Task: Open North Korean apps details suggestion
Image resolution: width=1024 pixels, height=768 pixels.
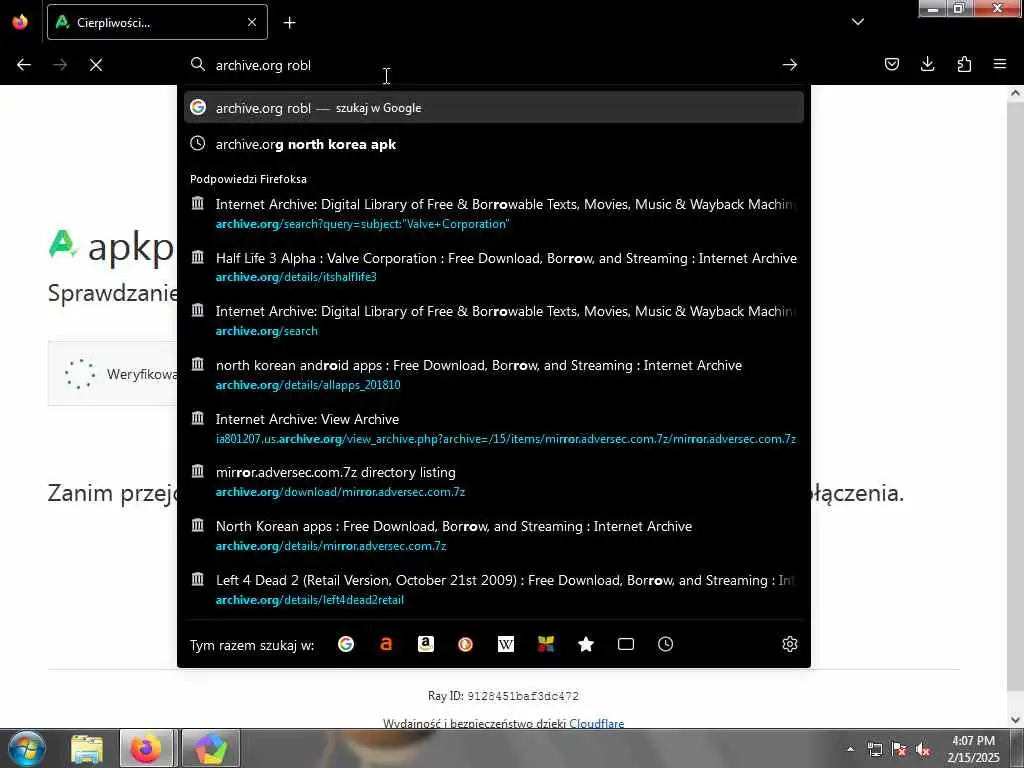Action: click(x=494, y=536)
